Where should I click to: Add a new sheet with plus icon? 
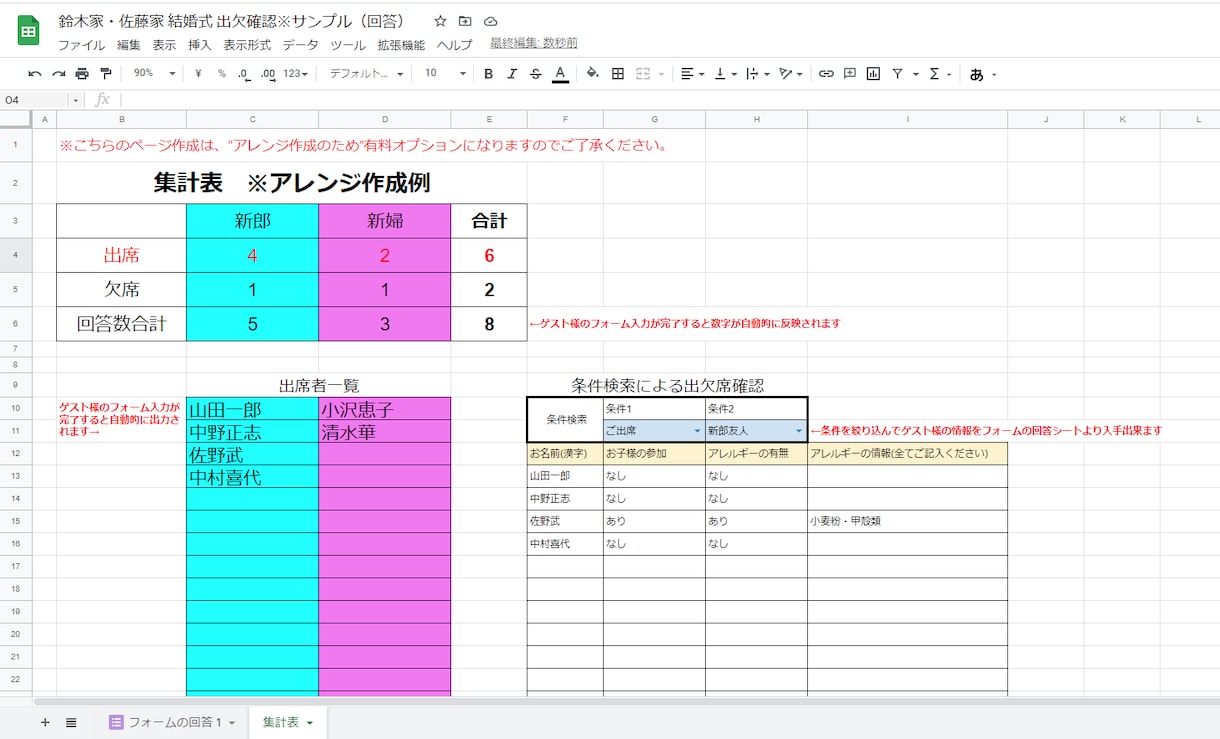point(45,722)
